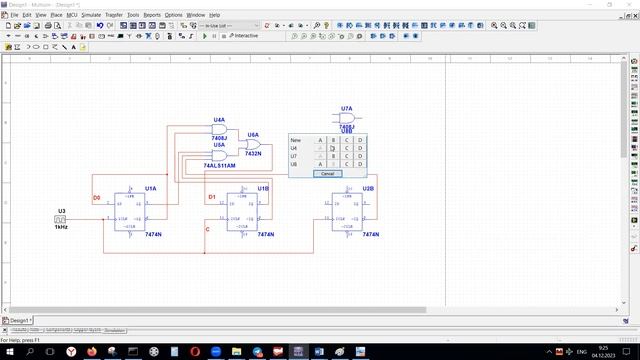
Task: Open the find magnifier icon
Action: click(x=317, y=25)
